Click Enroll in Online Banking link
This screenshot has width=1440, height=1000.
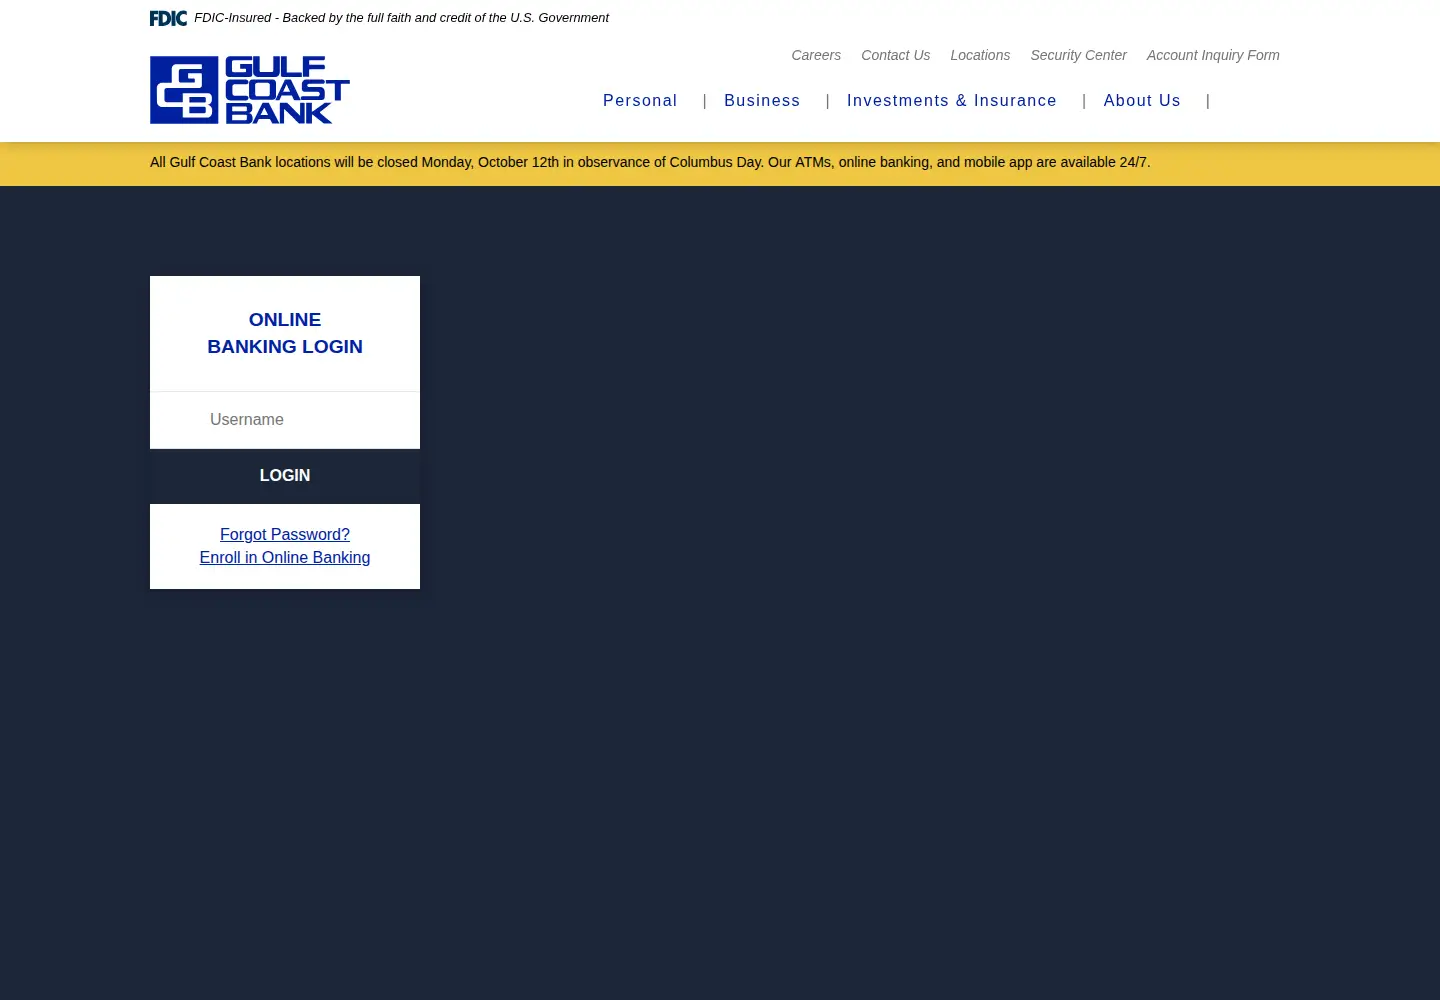[x=285, y=558]
